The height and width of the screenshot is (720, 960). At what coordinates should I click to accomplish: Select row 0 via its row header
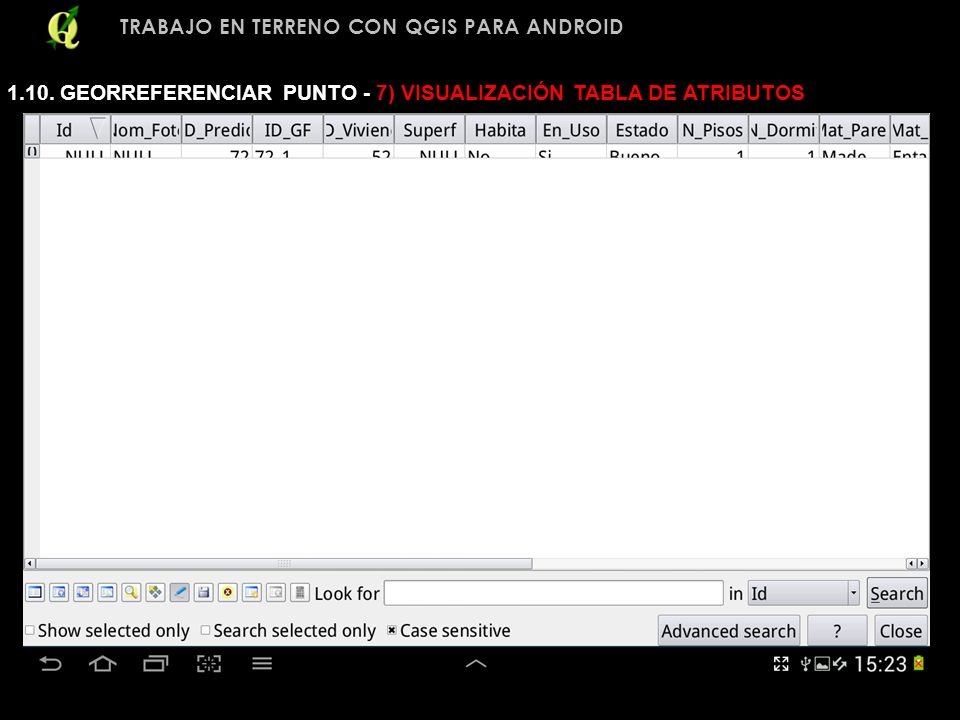pos(32,151)
